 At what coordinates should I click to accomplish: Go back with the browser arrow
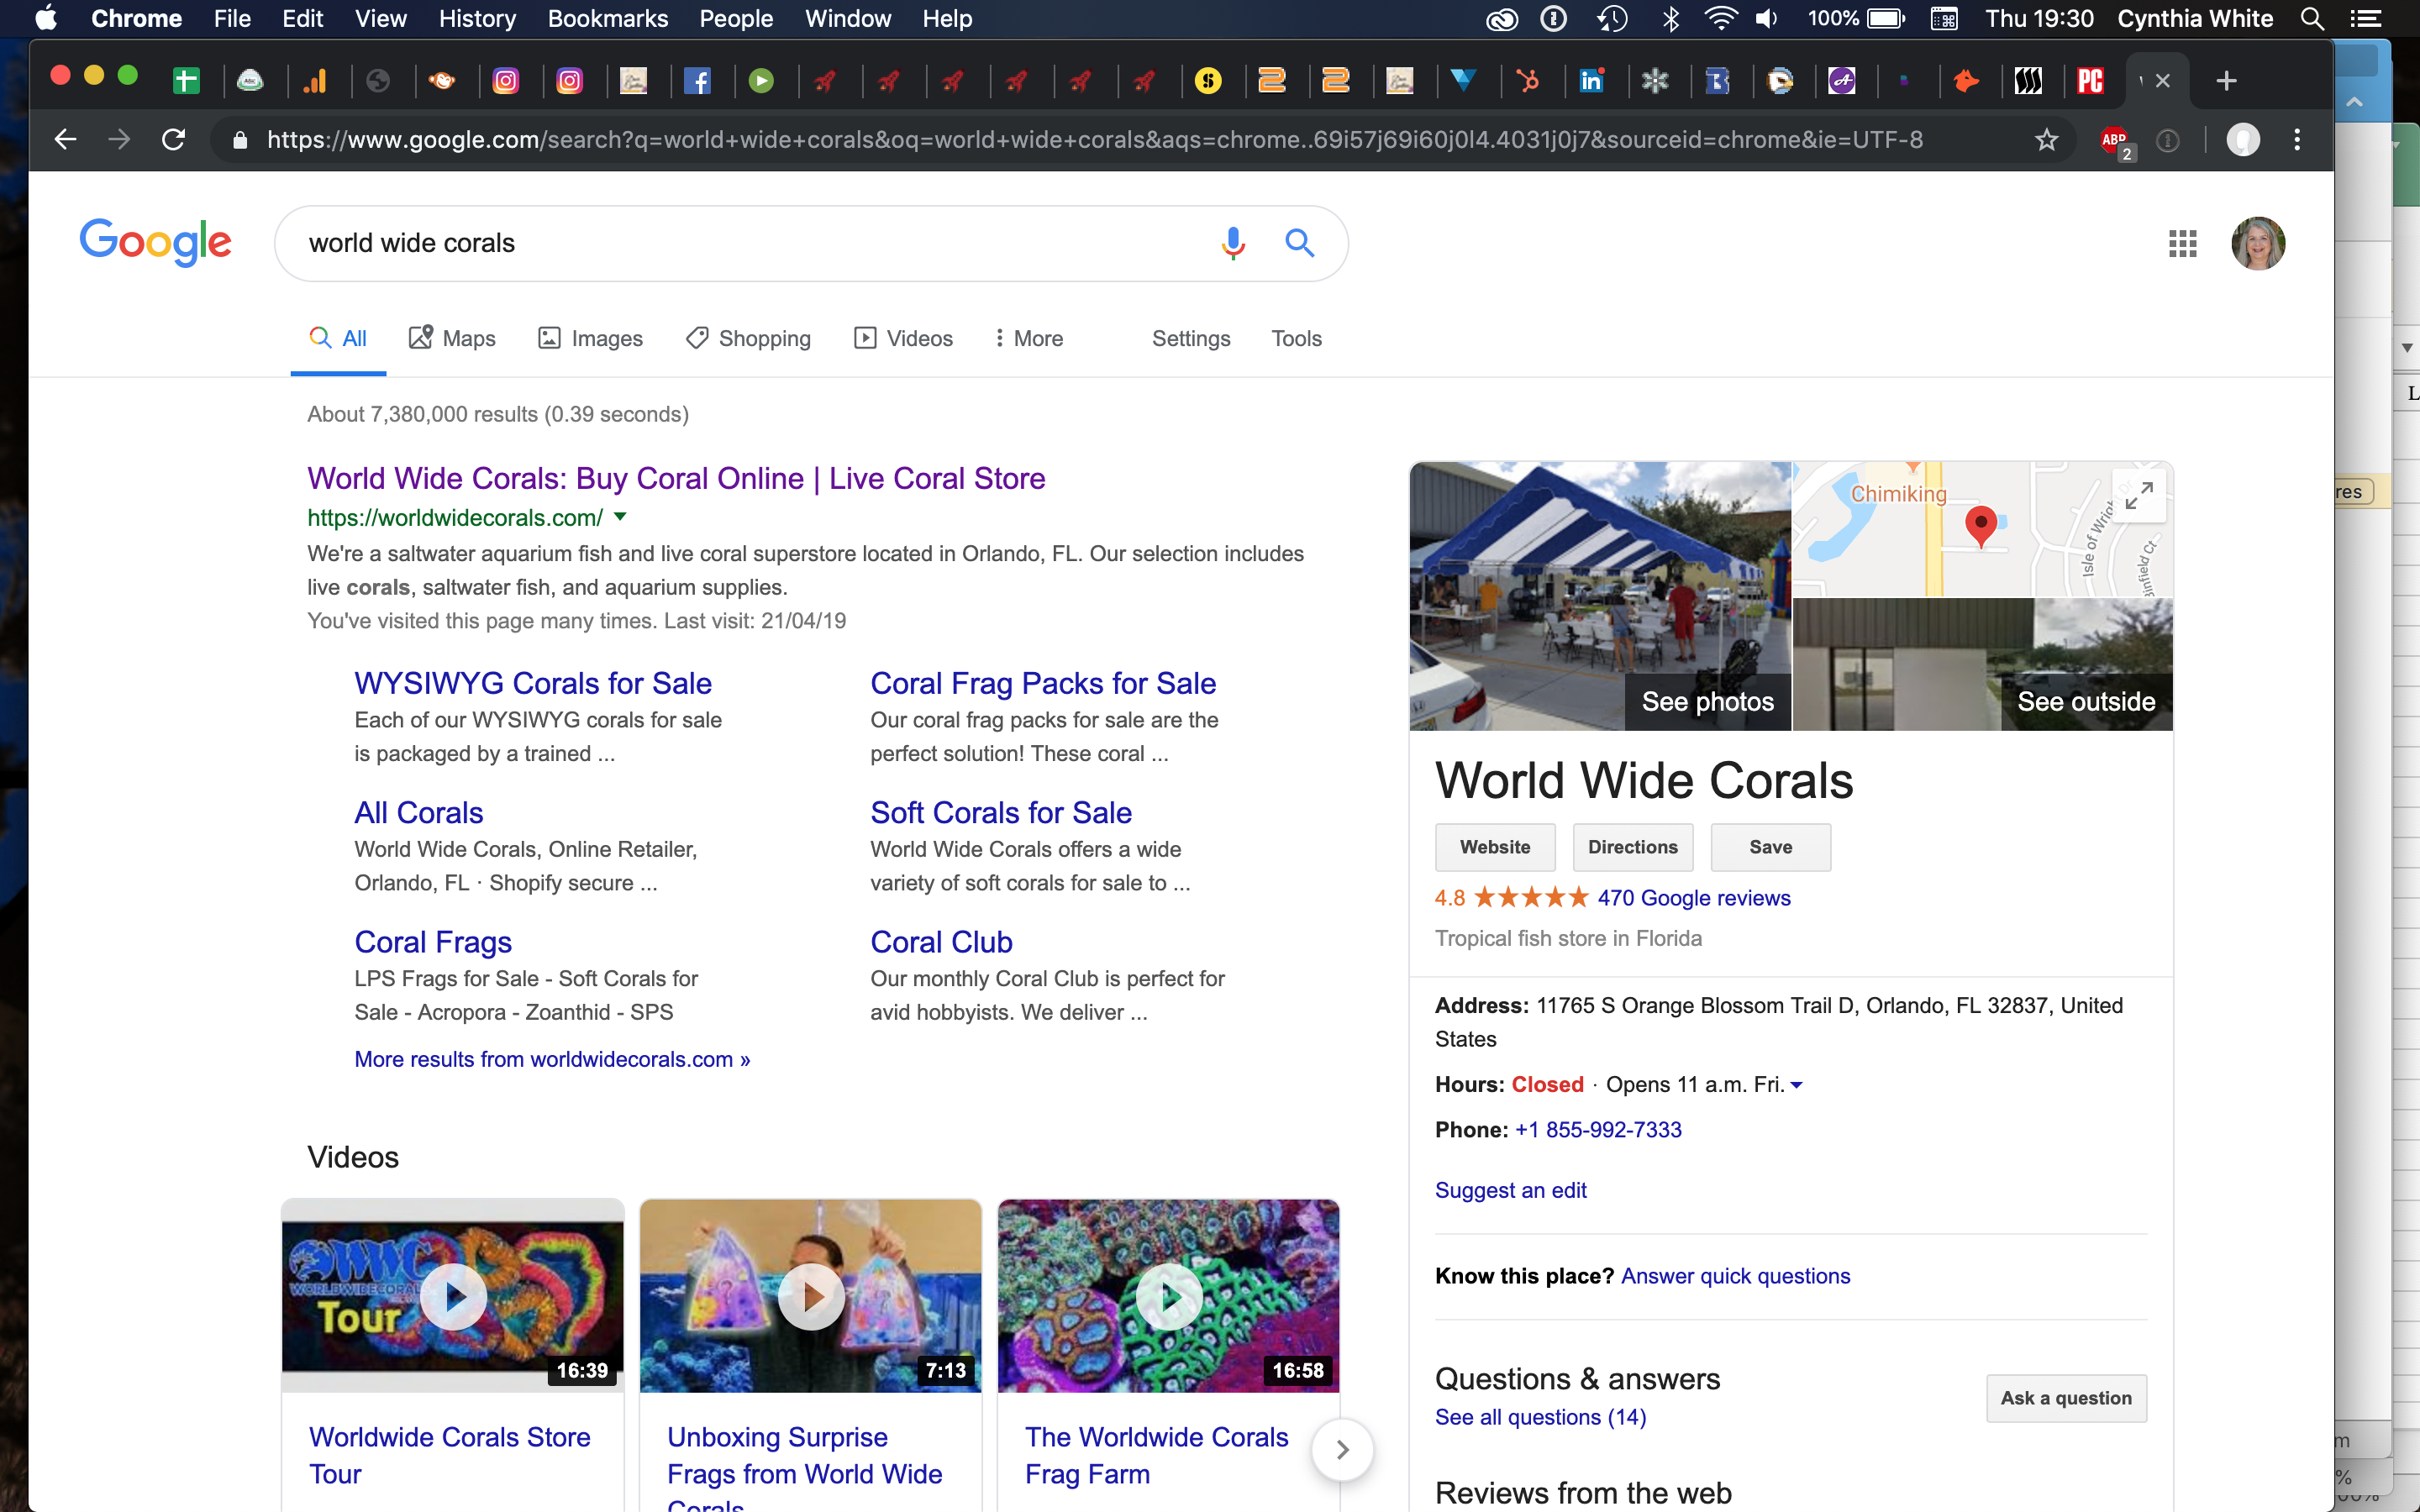pos(66,140)
